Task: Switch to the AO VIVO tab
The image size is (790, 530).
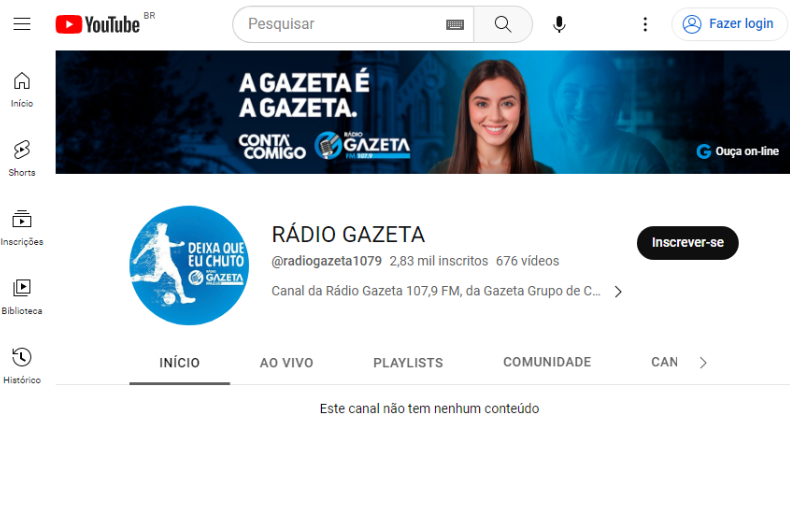Action: (286, 363)
